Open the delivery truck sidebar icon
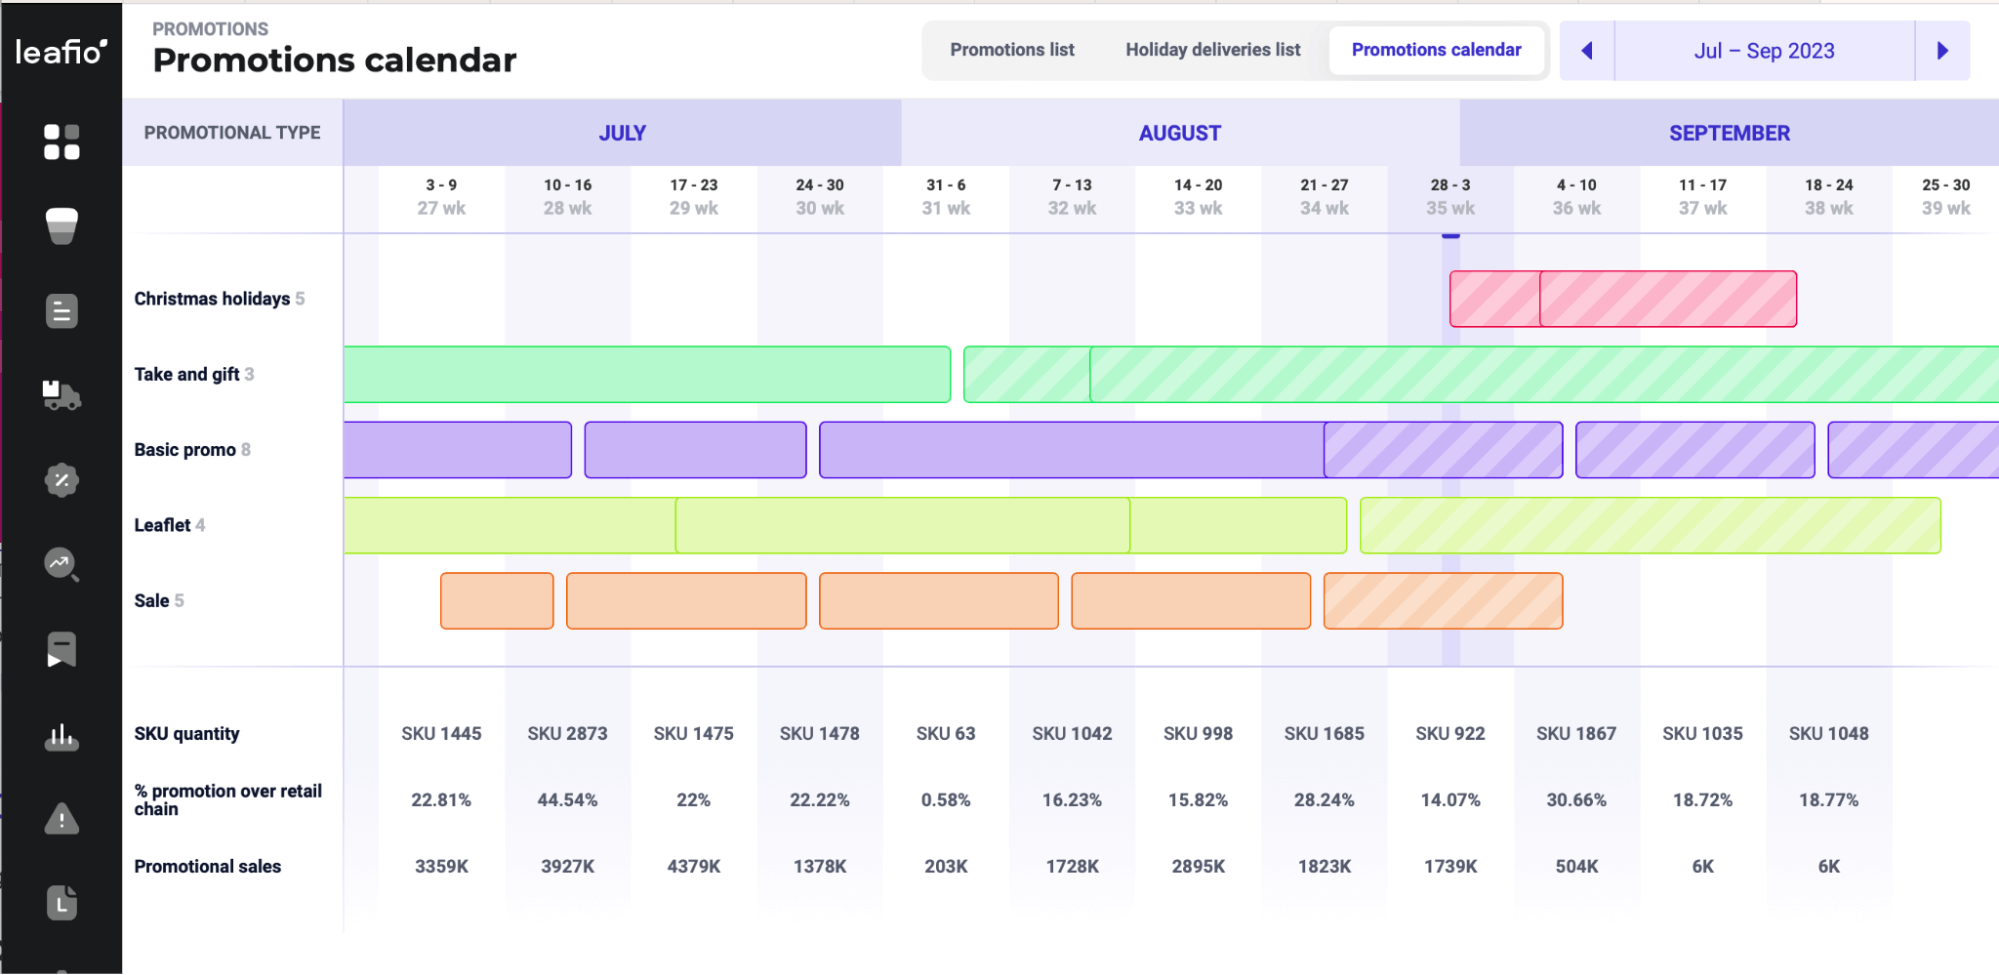This screenshot has width=1999, height=975. (x=61, y=395)
